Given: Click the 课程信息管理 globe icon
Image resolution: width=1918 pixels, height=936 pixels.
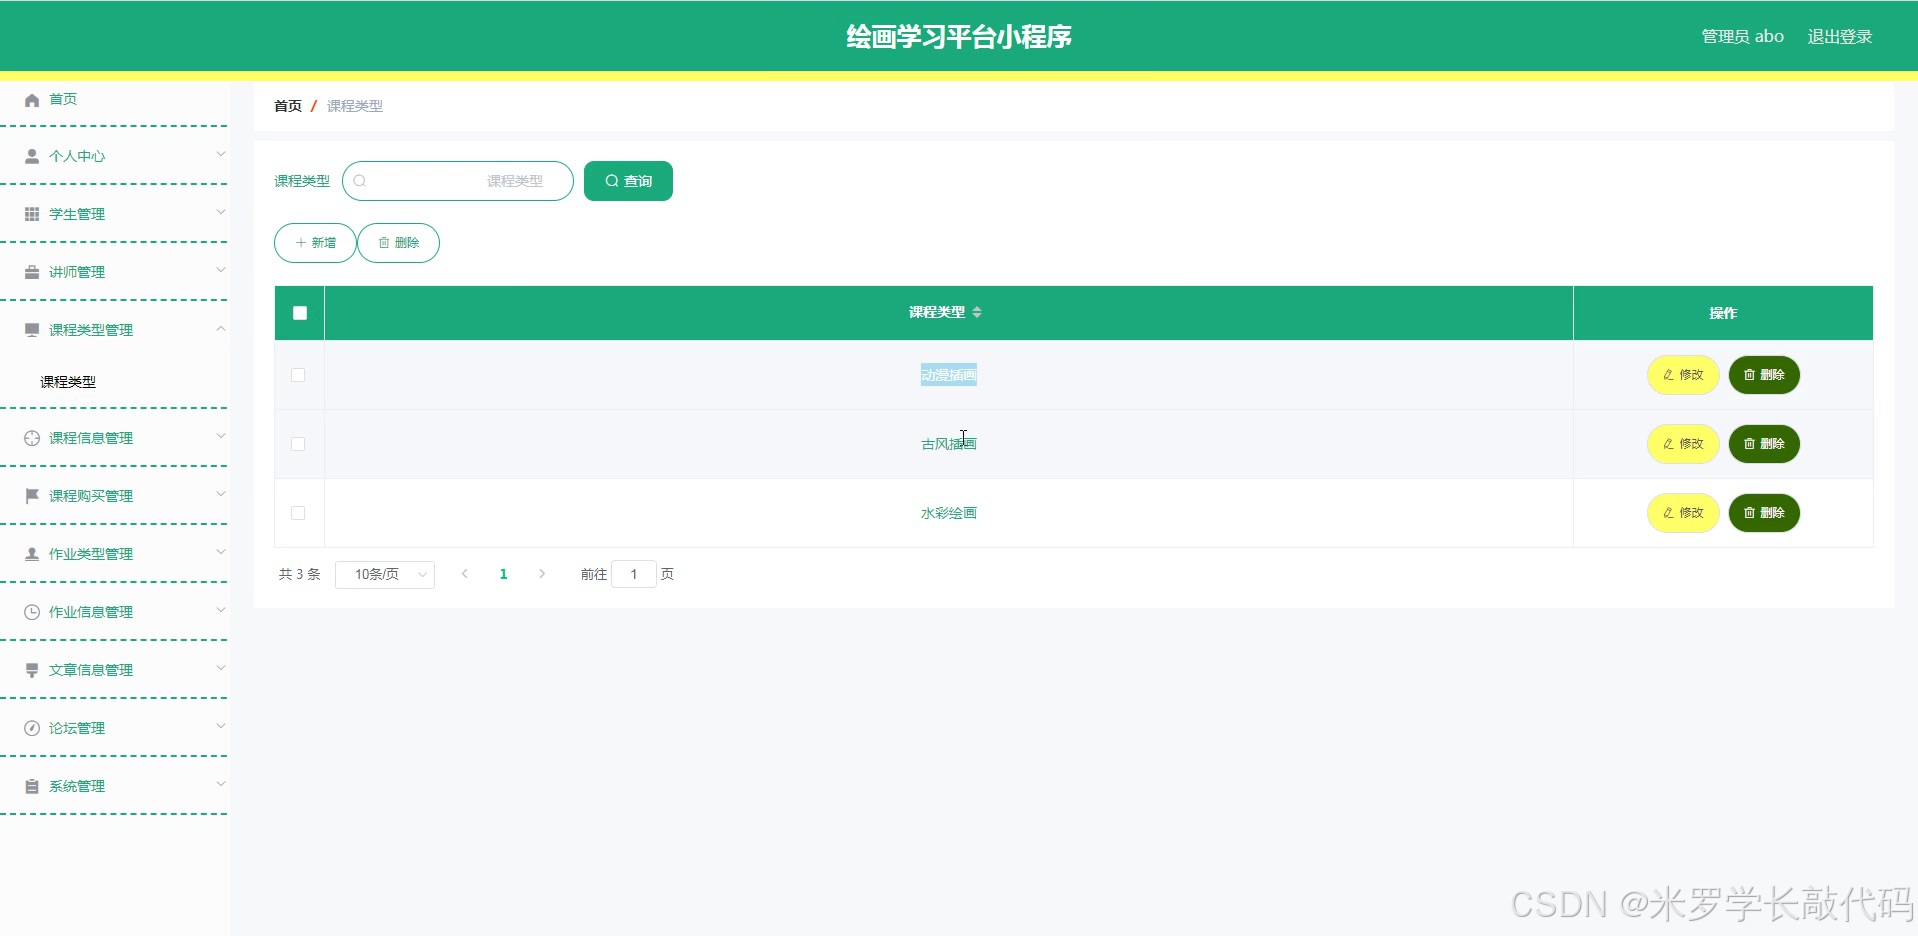Looking at the screenshot, I should pos(29,437).
